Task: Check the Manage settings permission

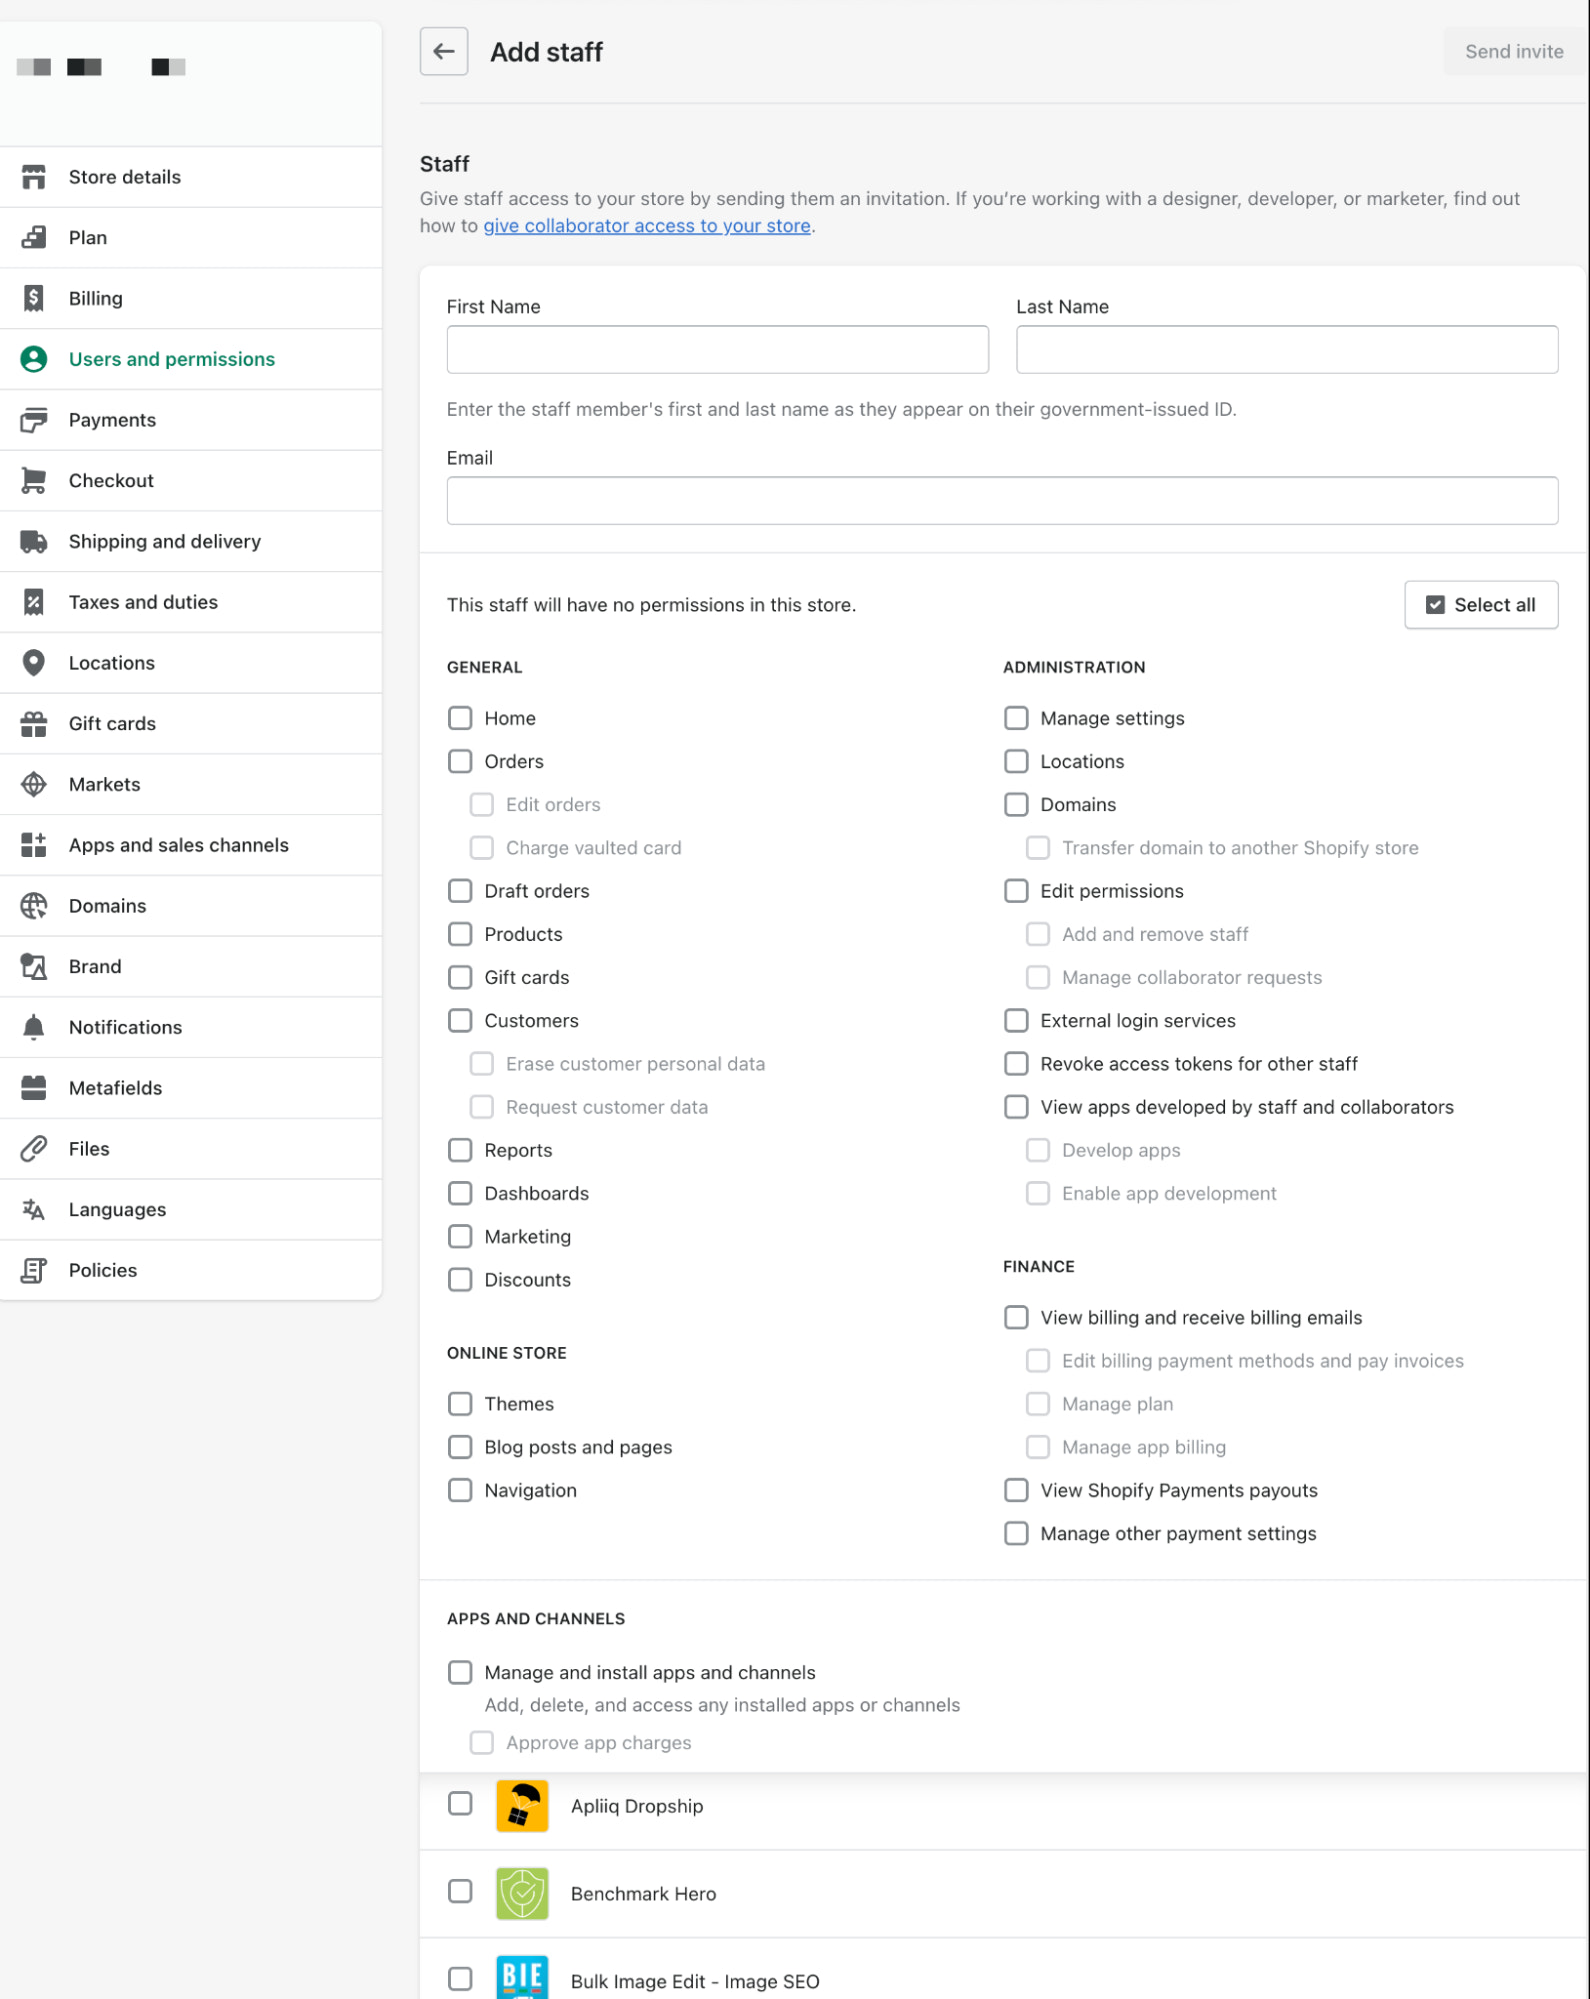Action: coord(1016,718)
